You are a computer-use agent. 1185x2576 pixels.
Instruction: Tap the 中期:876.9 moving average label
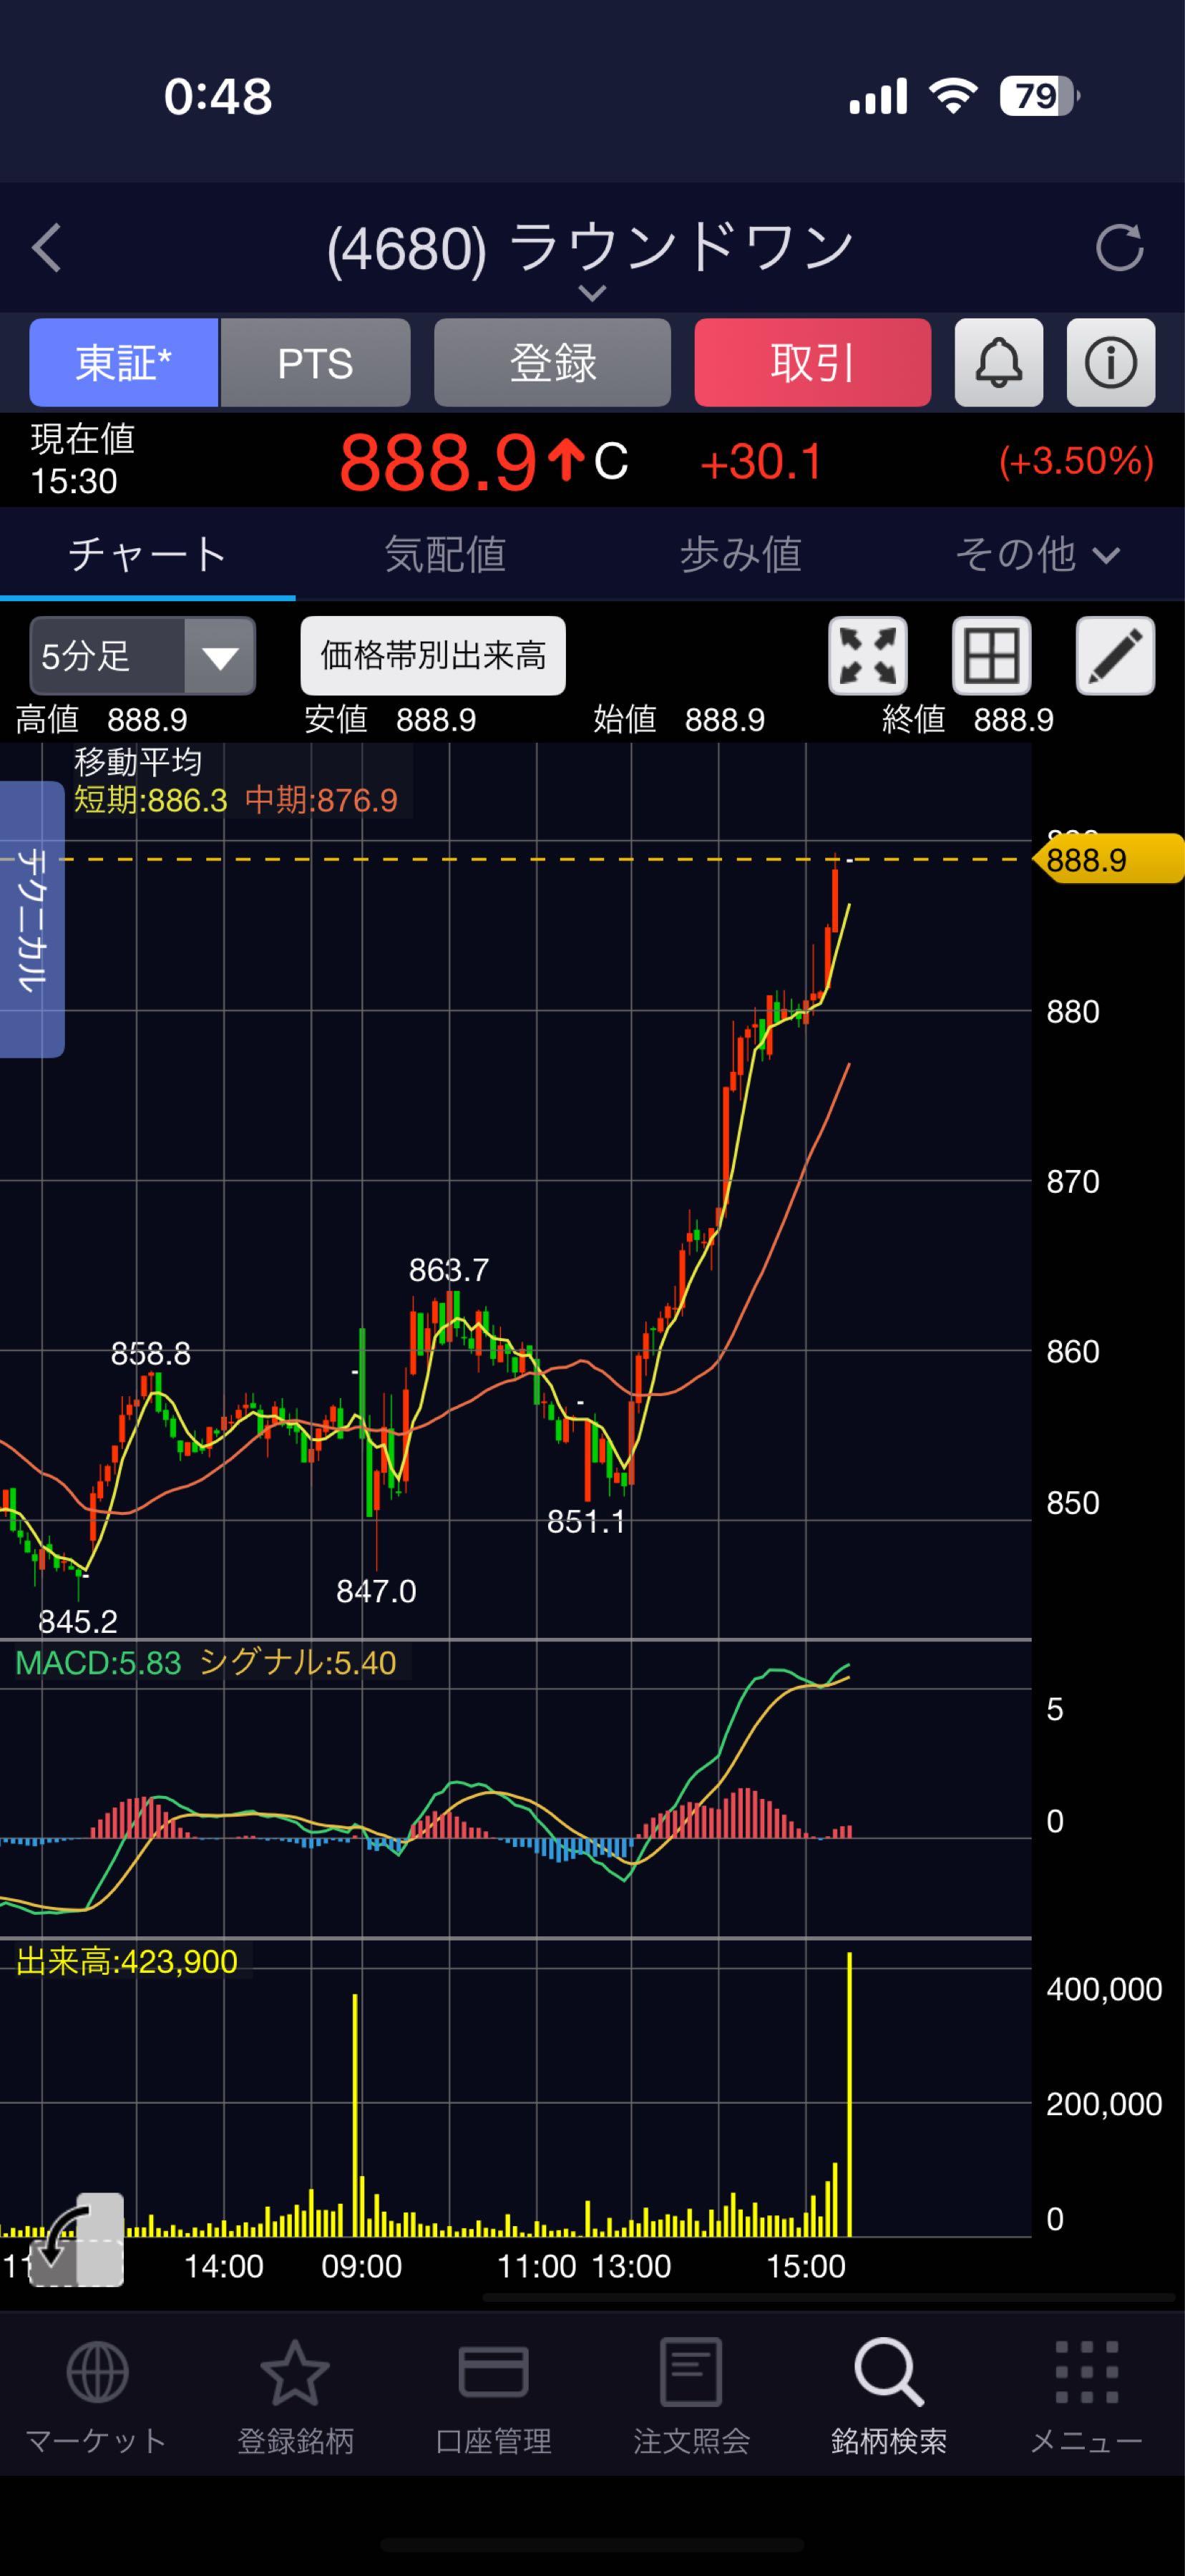(321, 800)
